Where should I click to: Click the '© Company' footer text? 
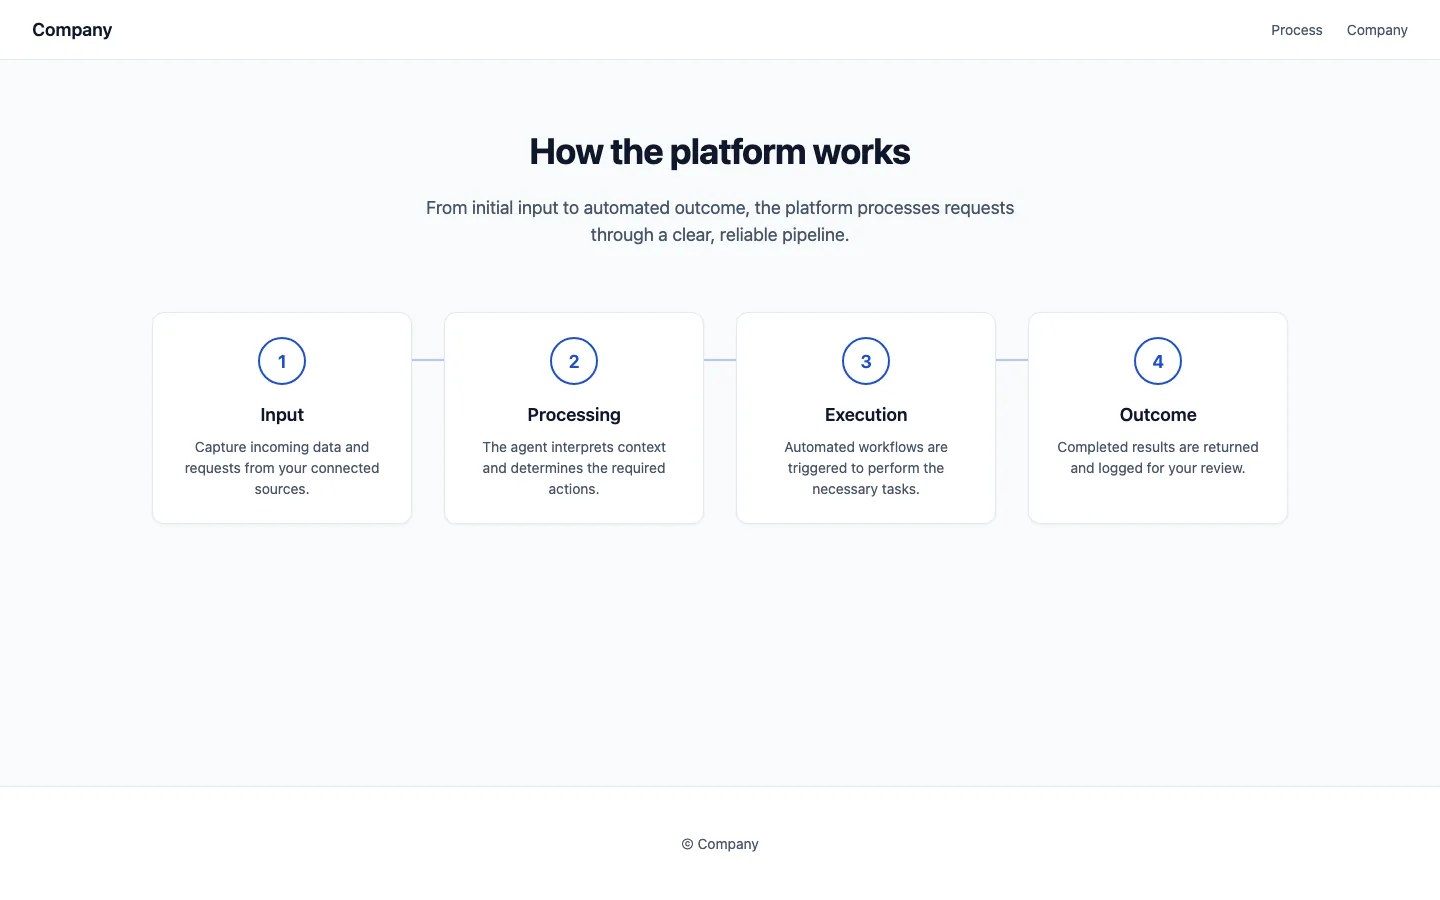720,844
